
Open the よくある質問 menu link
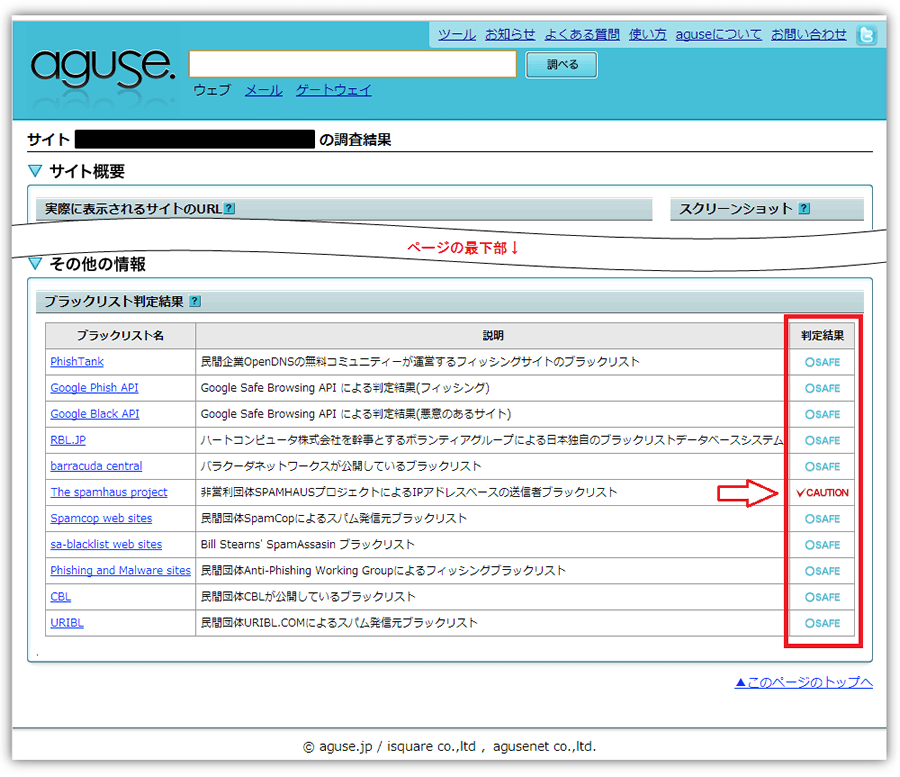[x=582, y=34]
